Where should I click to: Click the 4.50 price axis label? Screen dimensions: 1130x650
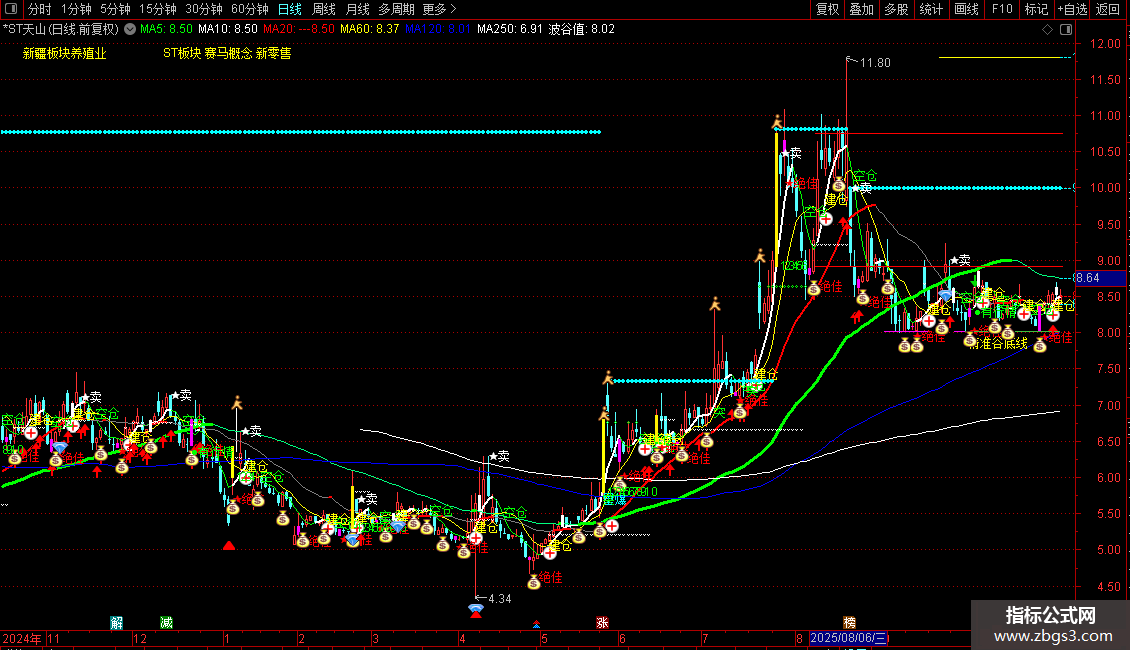1108,587
